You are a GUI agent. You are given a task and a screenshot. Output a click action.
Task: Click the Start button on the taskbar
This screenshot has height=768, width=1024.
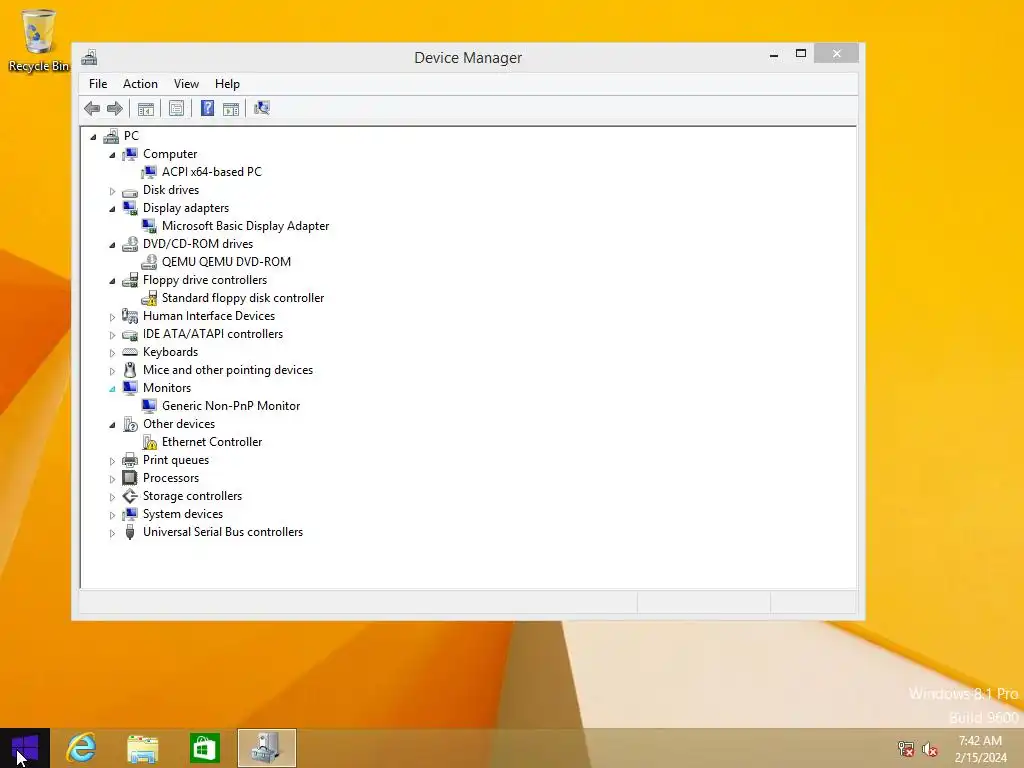(25, 748)
